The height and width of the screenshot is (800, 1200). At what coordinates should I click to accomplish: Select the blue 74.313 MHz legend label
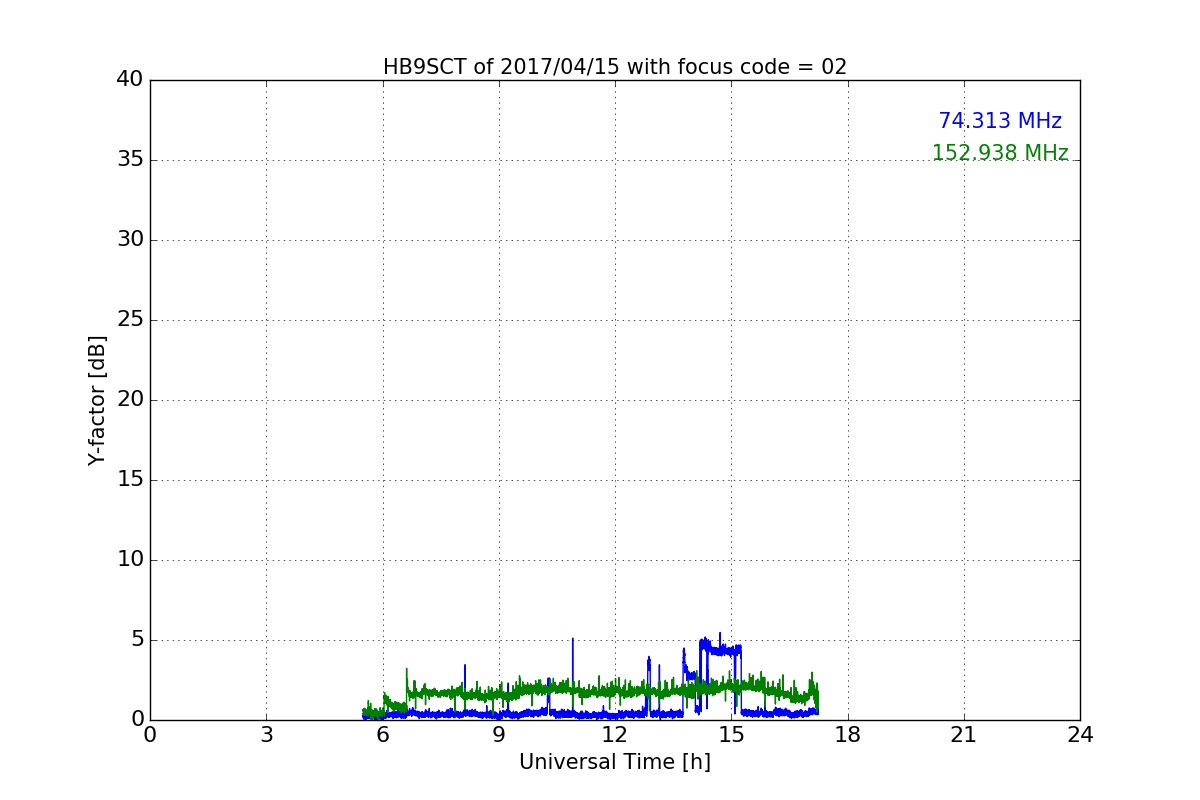point(1000,121)
